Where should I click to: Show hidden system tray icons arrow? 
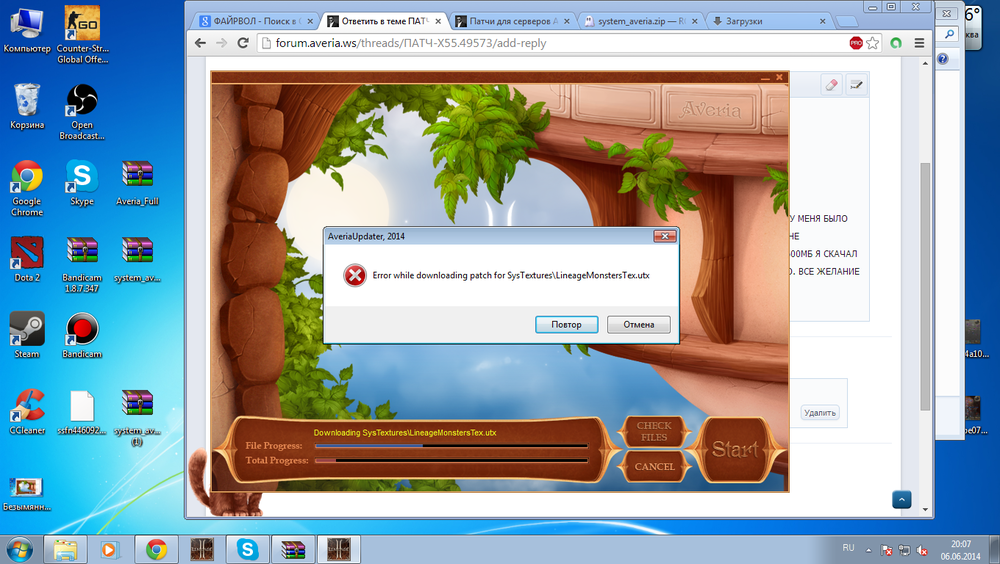click(x=867, y=549)
